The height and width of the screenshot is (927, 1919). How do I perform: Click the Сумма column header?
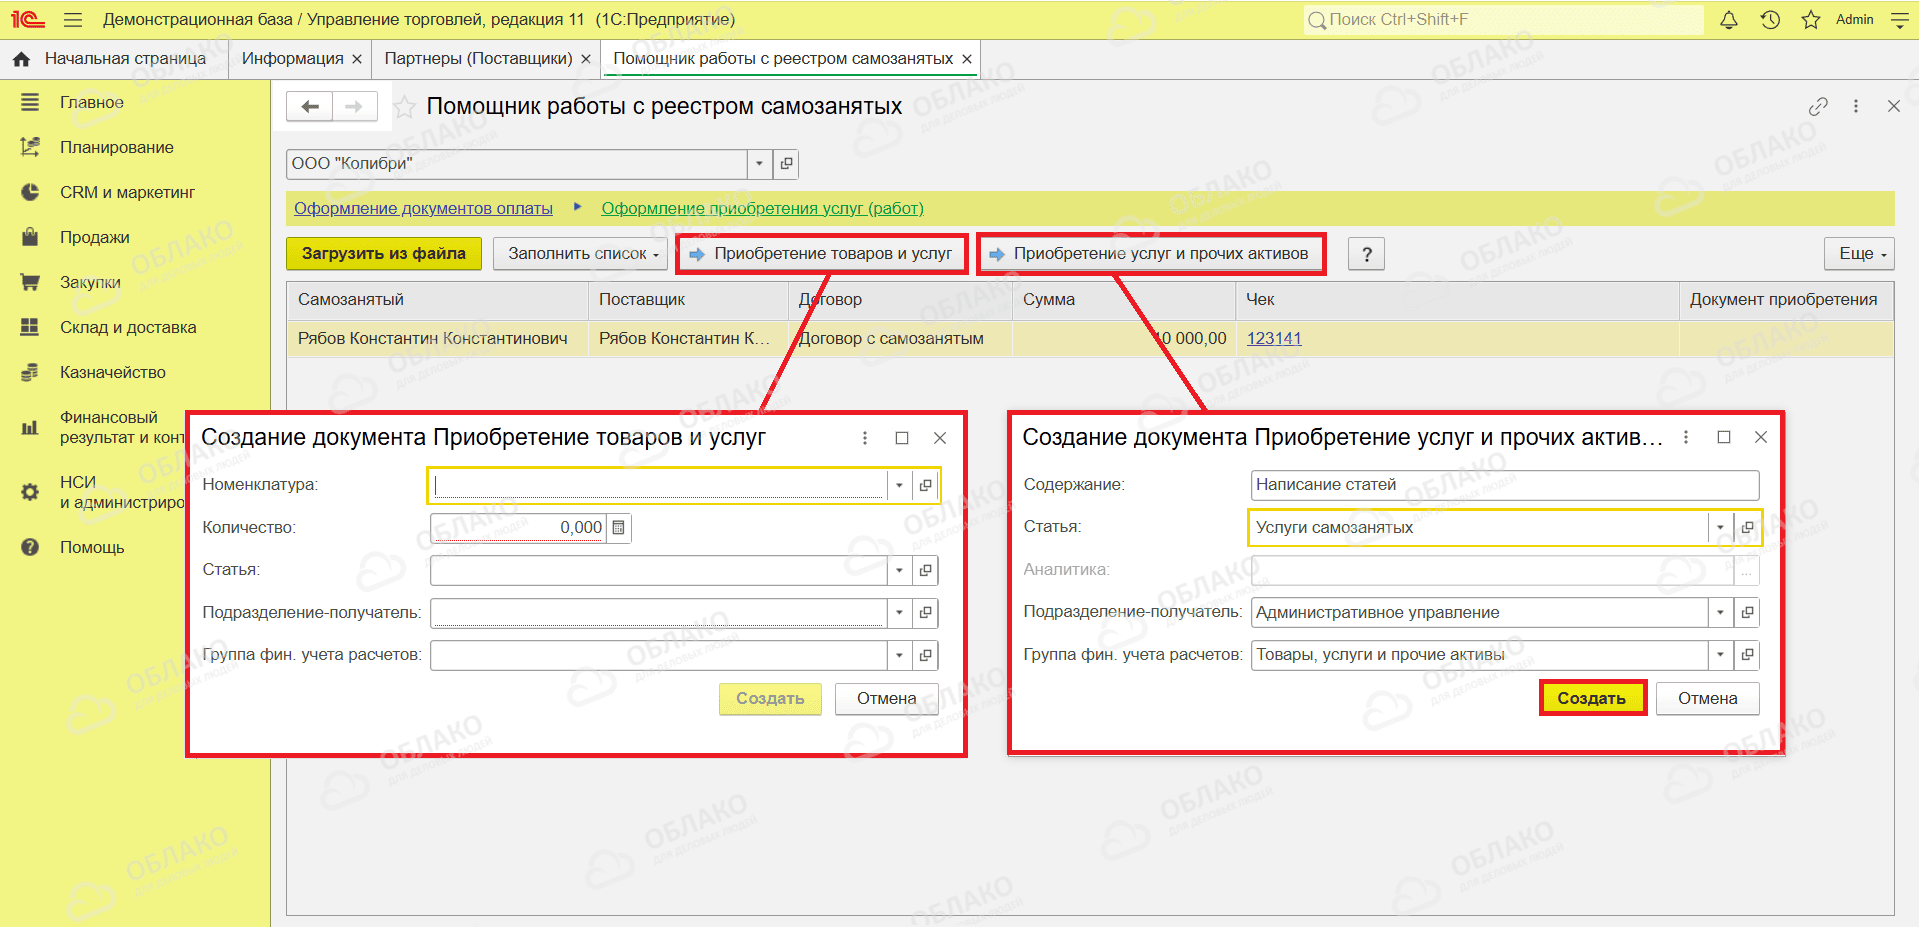tap(1124, 300)
